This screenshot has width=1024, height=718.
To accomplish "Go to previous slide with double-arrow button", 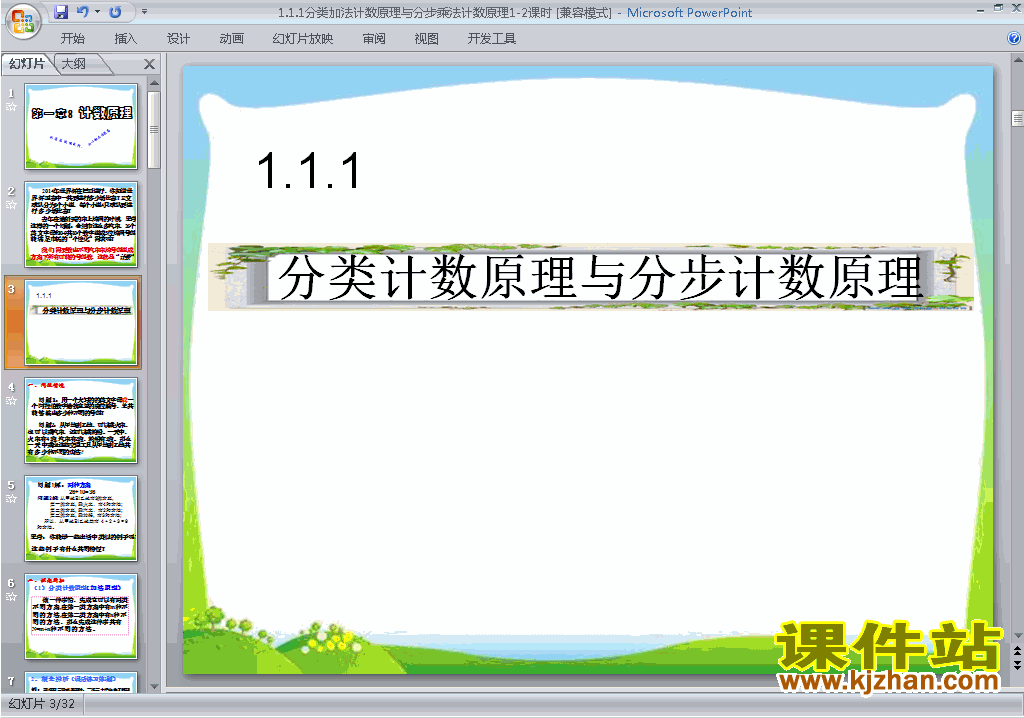I will [x=1017, y=651].
